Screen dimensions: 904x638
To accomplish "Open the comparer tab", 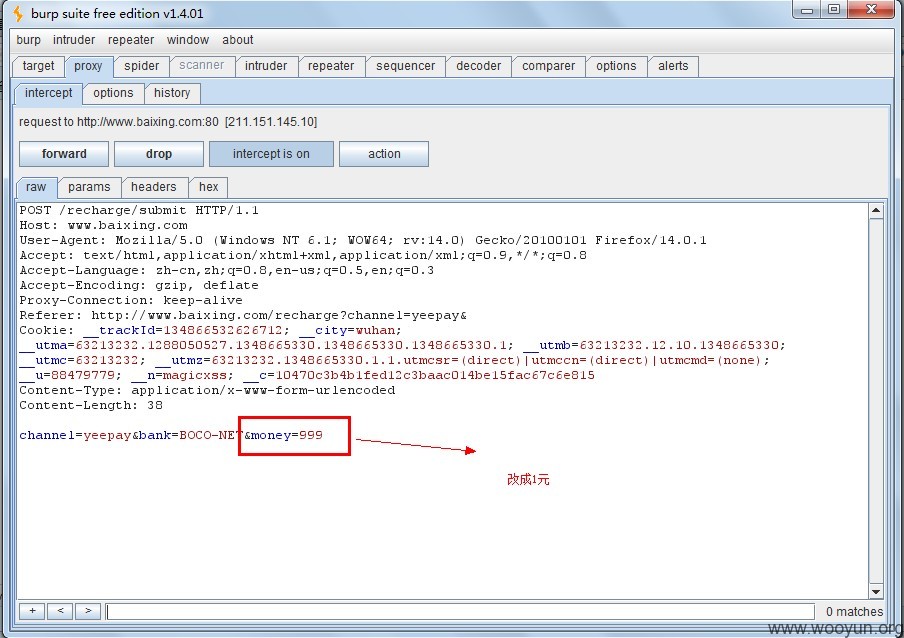I will tap(548, 66).
